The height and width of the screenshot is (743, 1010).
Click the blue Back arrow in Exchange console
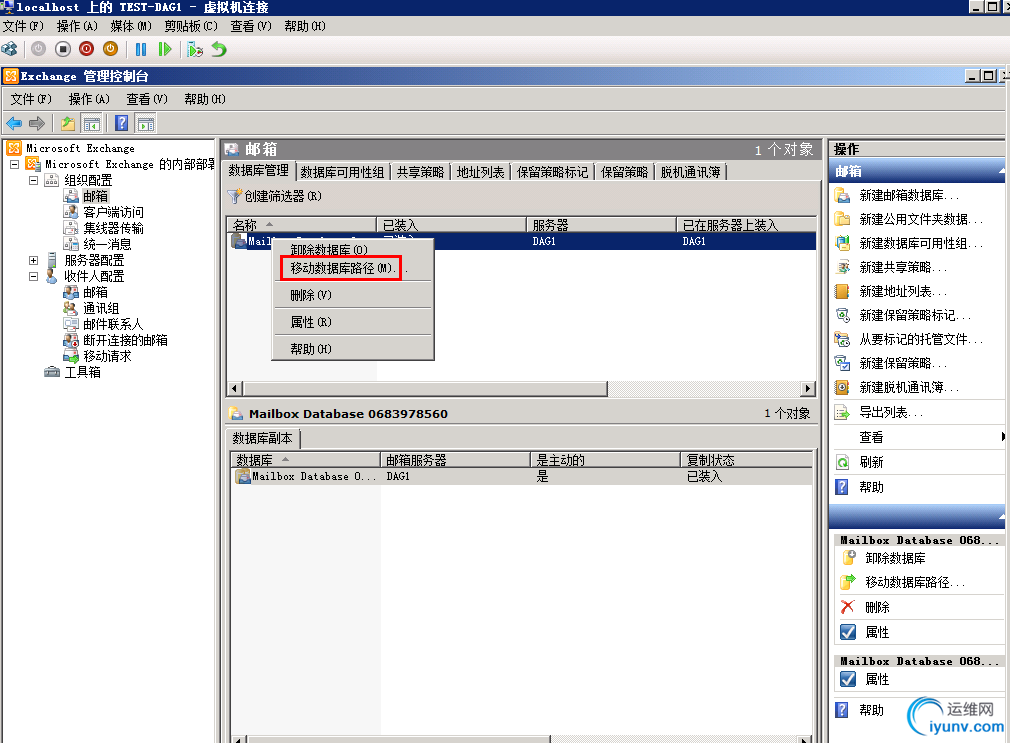[x=14, y=123]
